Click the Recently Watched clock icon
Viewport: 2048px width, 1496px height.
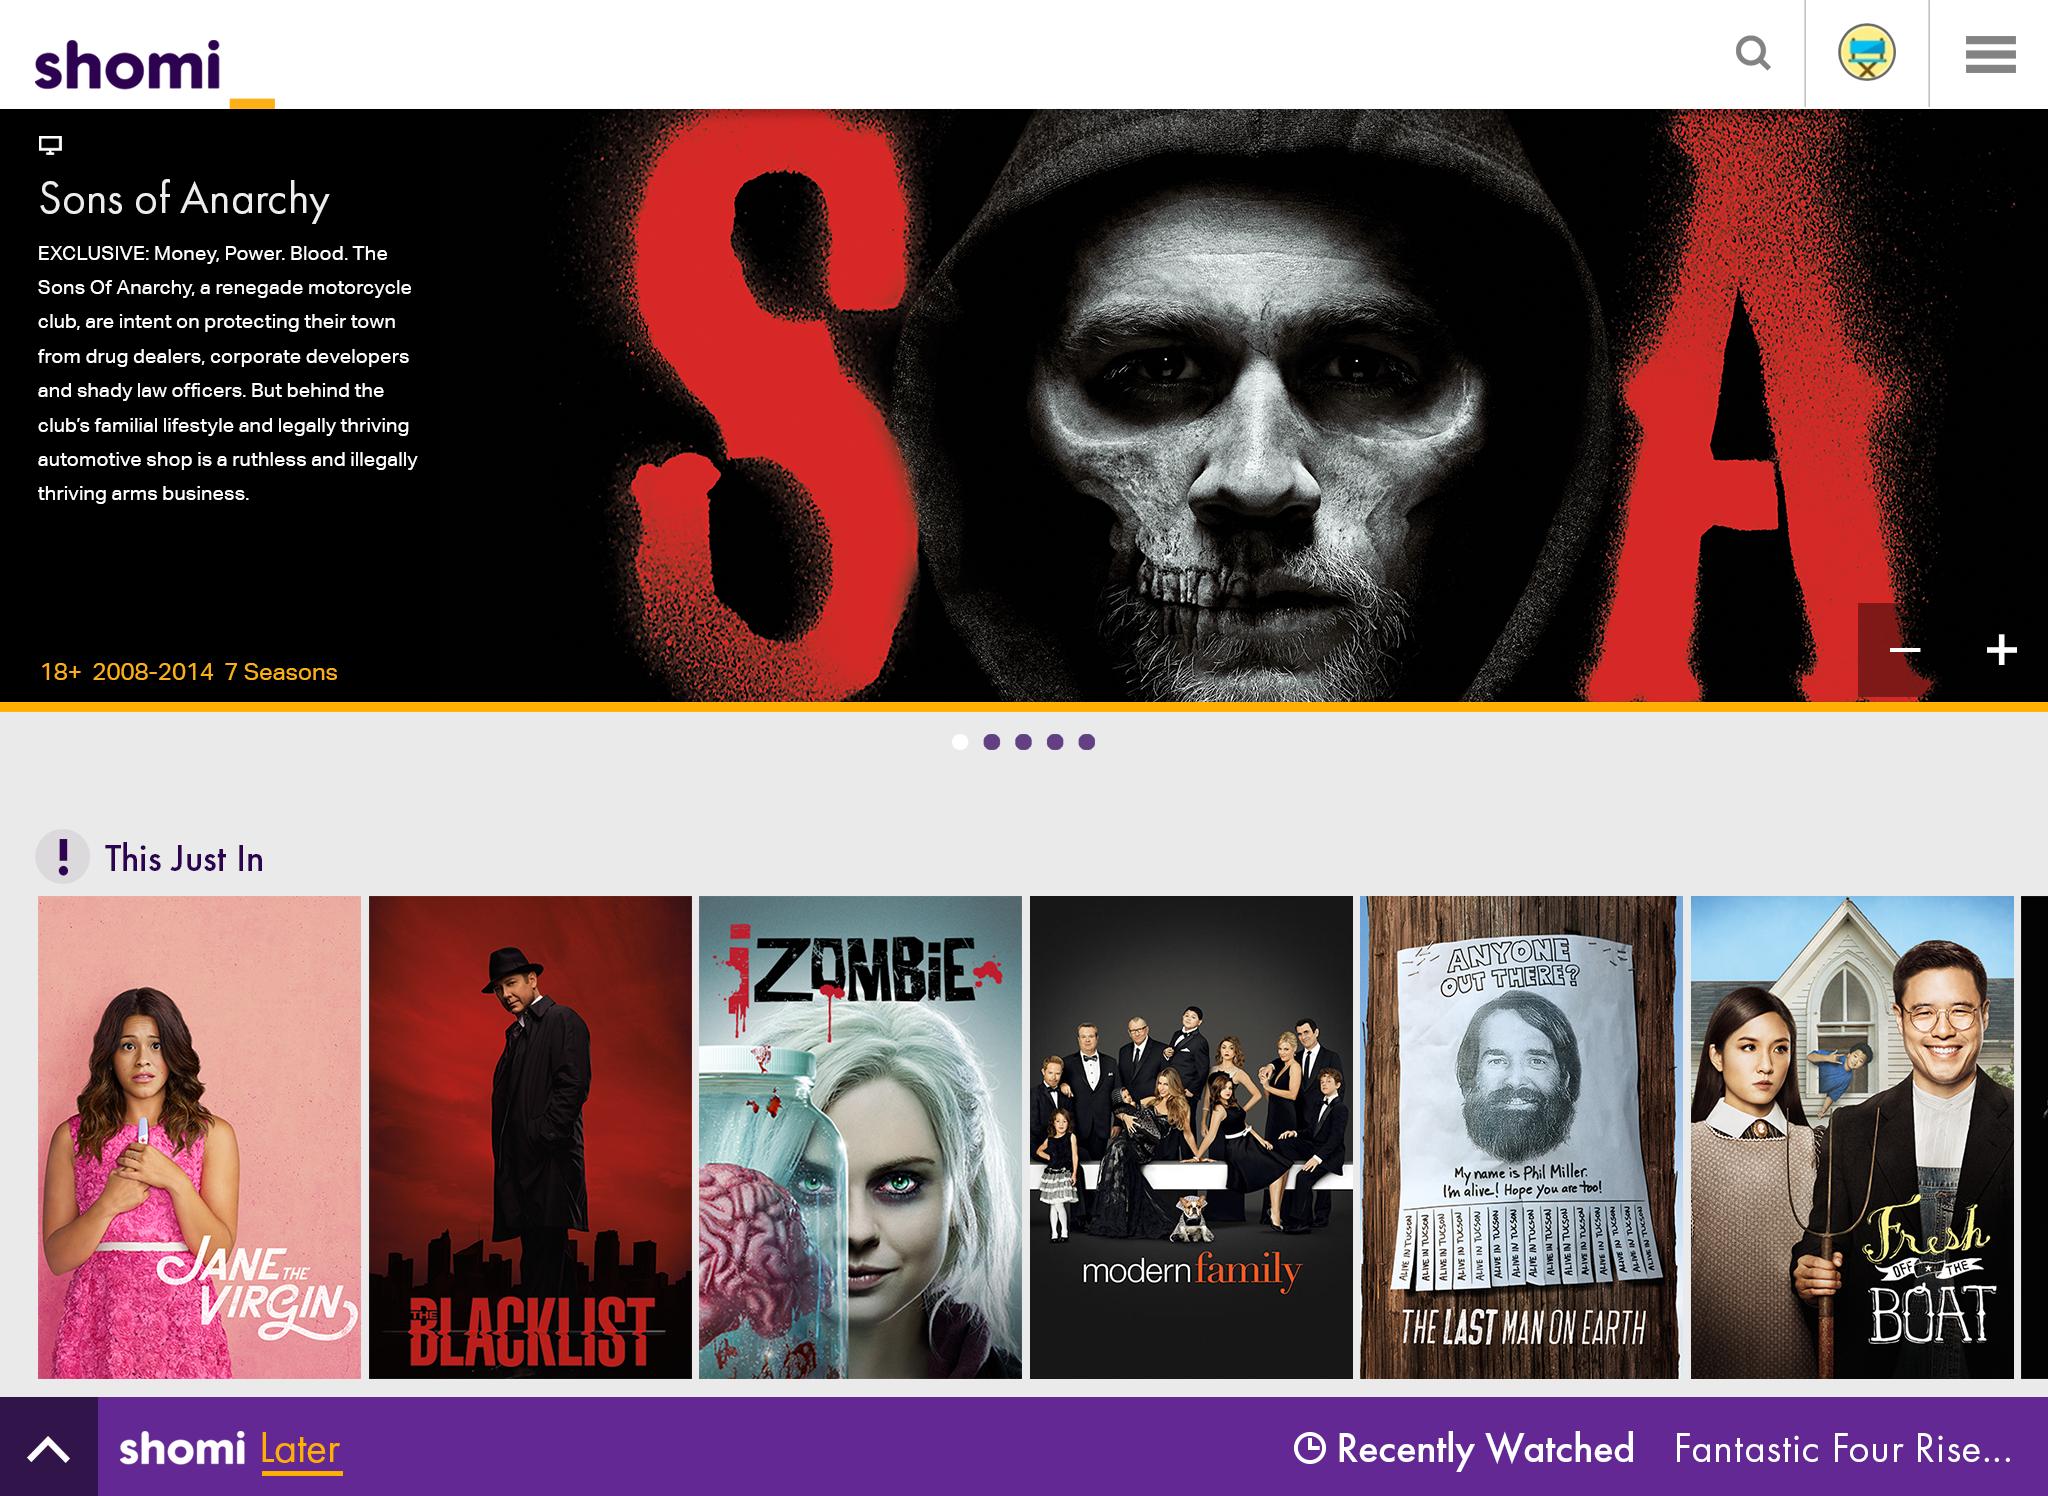1311,1448
